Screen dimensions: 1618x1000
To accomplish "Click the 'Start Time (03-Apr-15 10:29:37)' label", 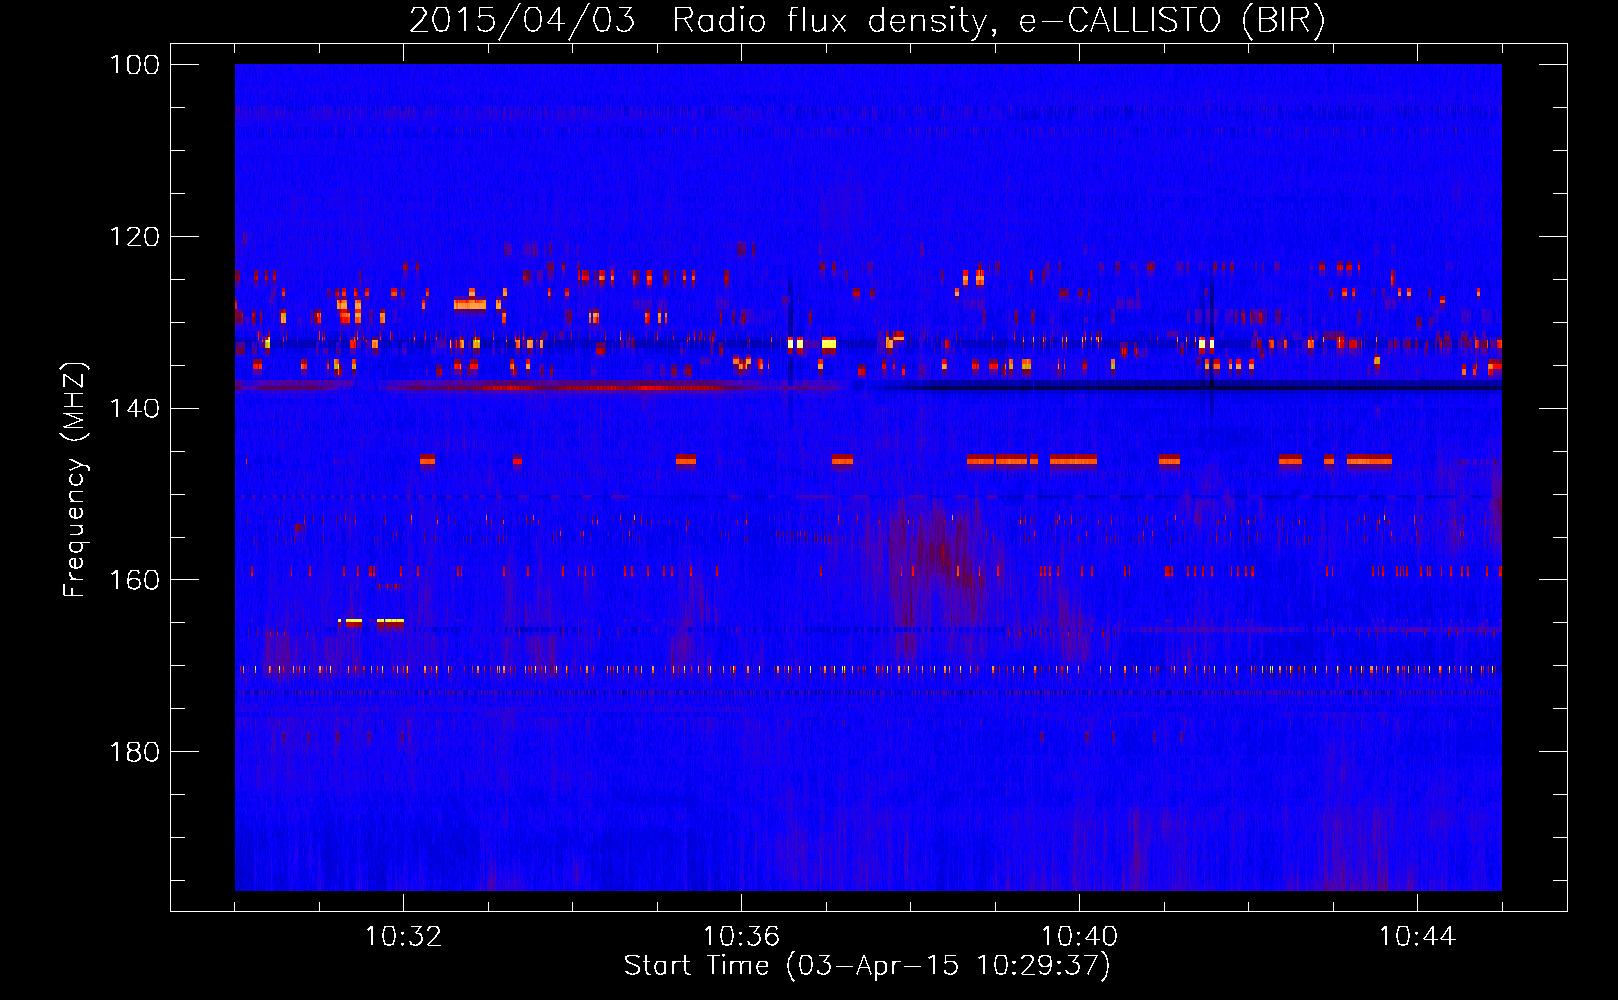I will [x=867, y=966].
